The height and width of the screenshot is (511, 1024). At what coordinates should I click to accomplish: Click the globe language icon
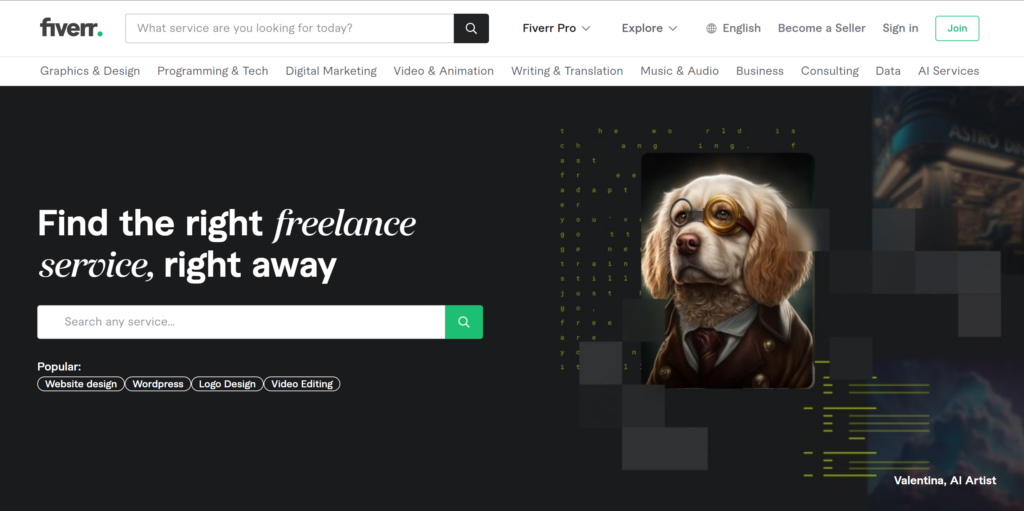711,28
